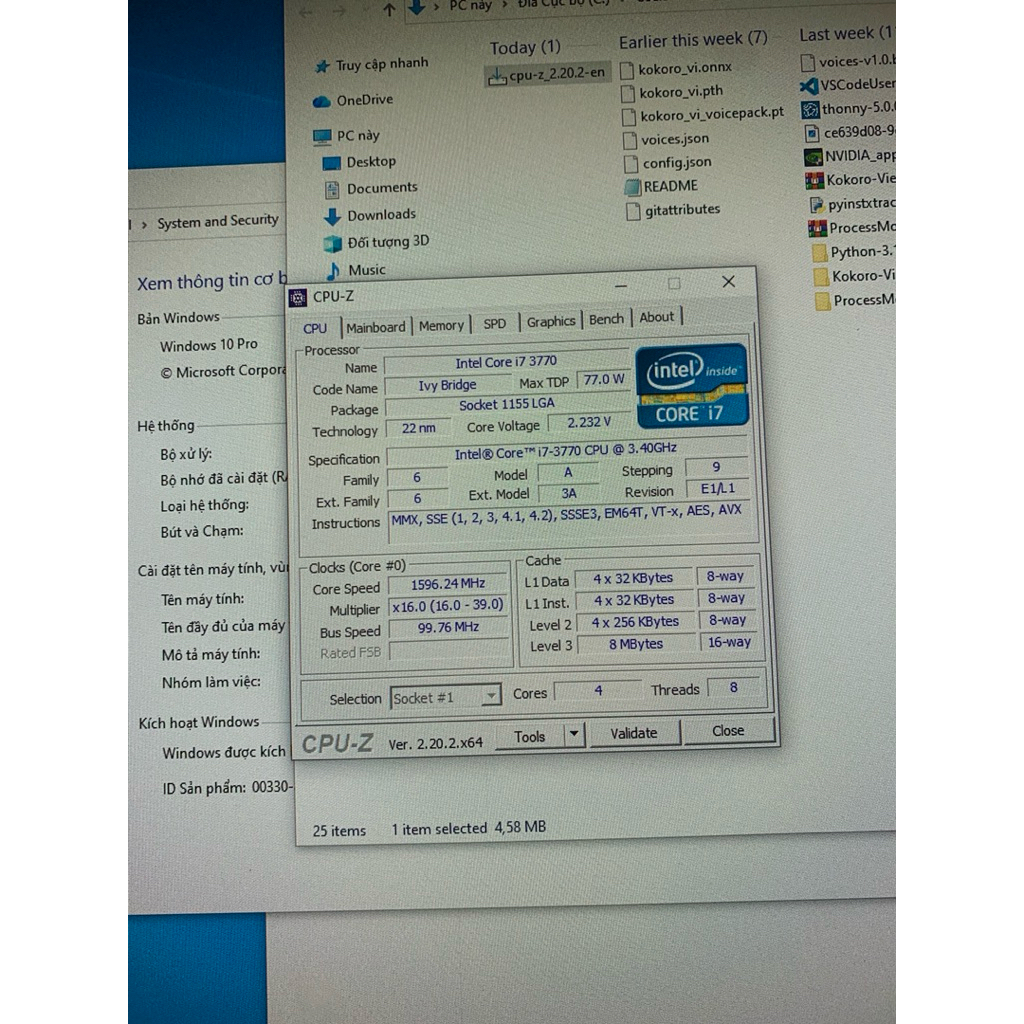1024x1024 pixels.
Task: Minimize the CPU-Z window
Action: coord(621,285)
